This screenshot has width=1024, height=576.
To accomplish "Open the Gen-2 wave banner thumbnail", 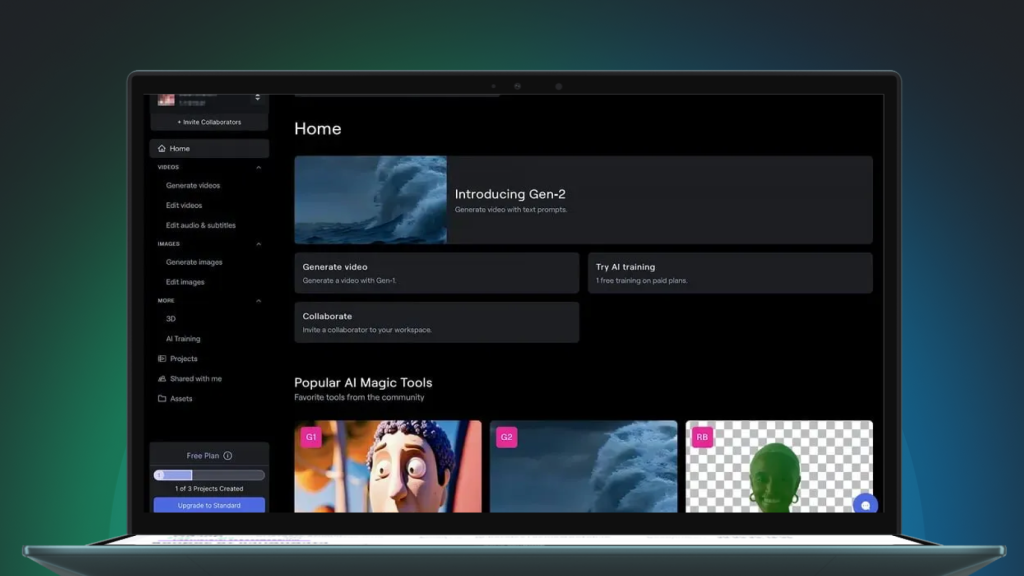I will point(370,200).
